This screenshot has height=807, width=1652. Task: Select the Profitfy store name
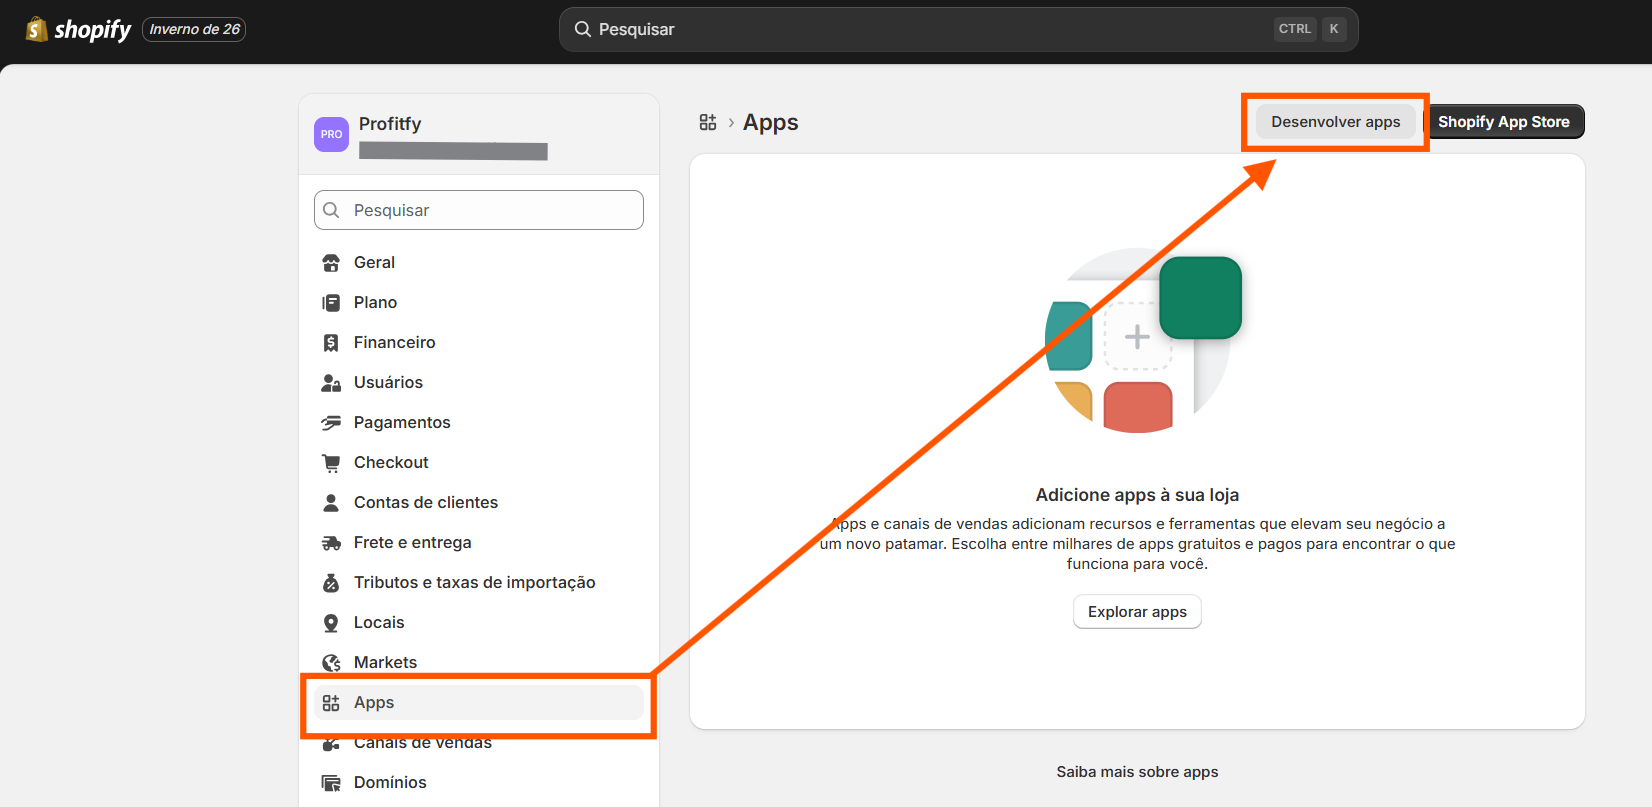390,124
